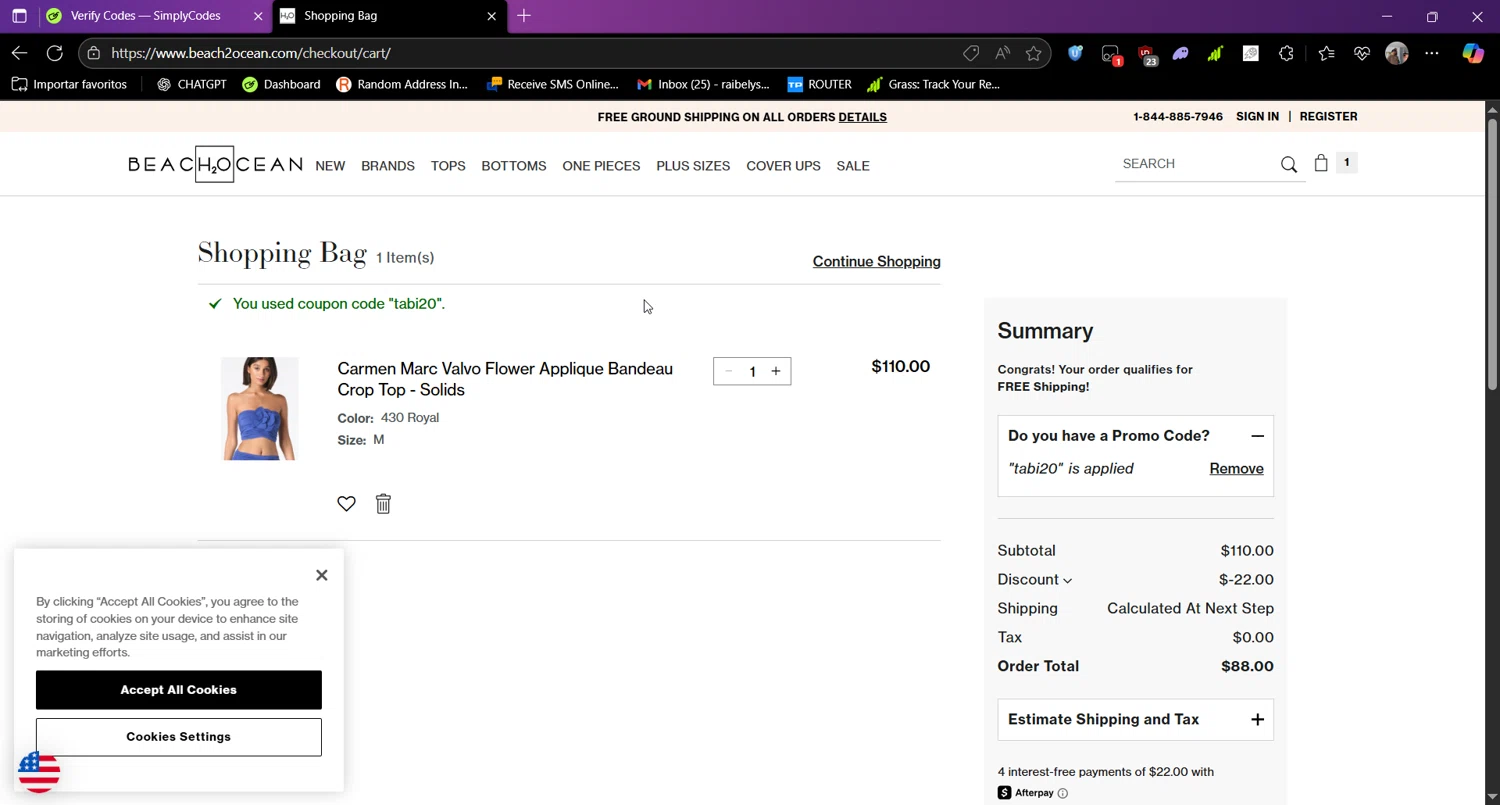The image size is (1500, 805).
Task: Open Receive SMS Online bookmark
Action: pyautogui.click(x=552, y=84)
